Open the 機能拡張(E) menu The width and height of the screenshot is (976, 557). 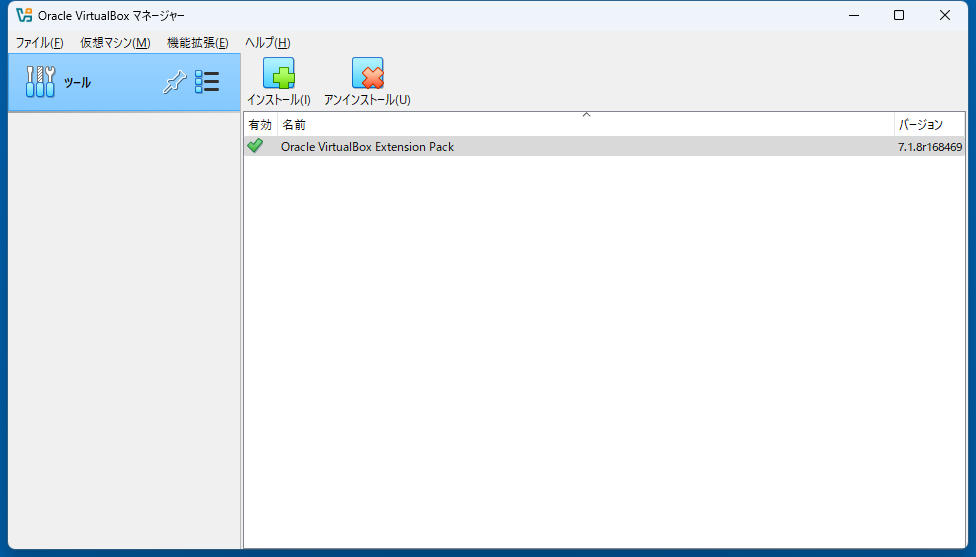pos(197,42)
